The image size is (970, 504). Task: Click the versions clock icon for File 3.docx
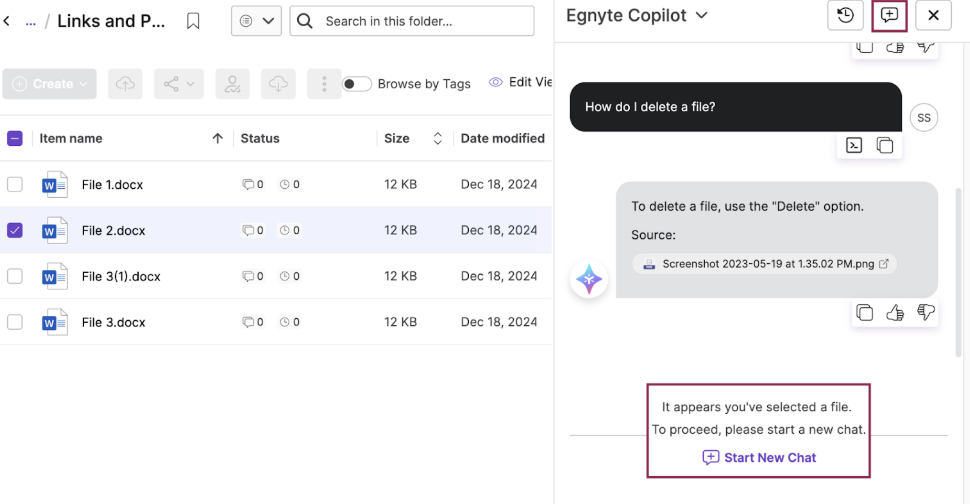(x=285, y=322)
